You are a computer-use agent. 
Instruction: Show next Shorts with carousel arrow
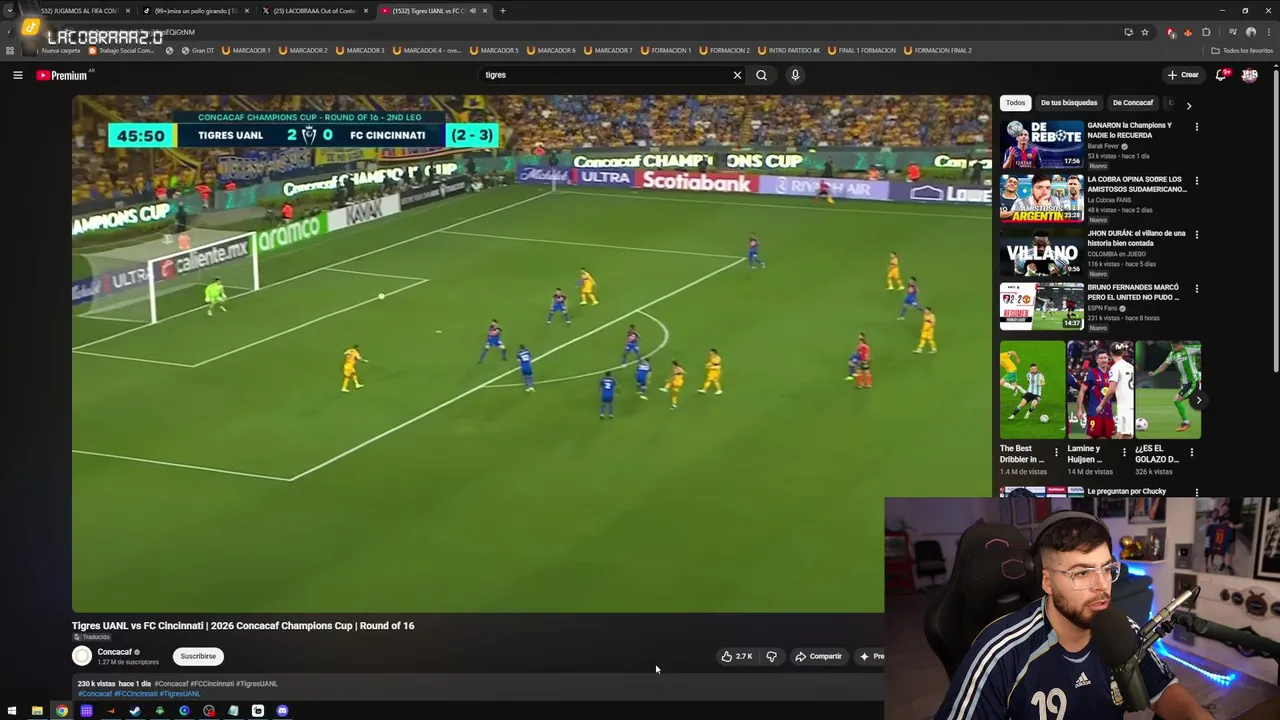tap(1198, 400)
